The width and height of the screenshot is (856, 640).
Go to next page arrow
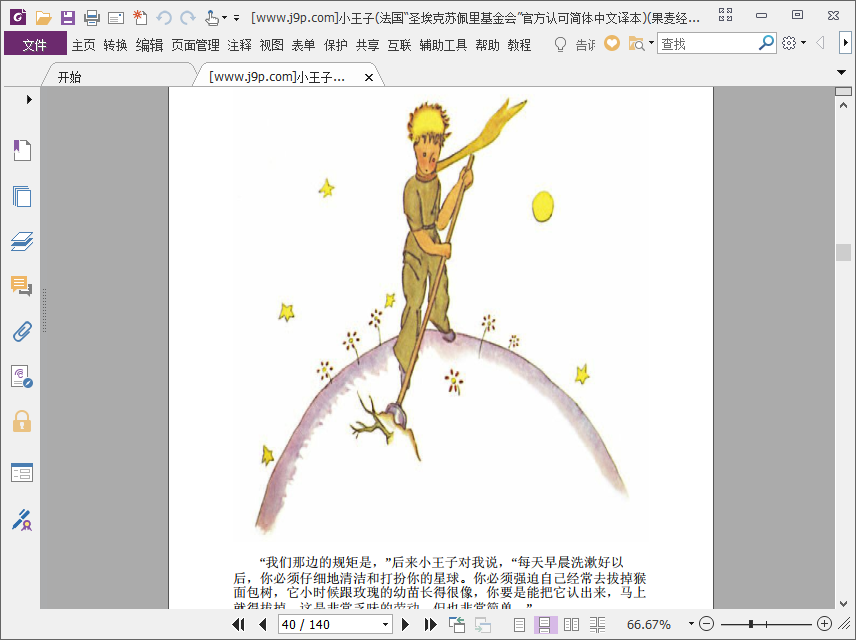pyautogui.click(x=405, y=624)
